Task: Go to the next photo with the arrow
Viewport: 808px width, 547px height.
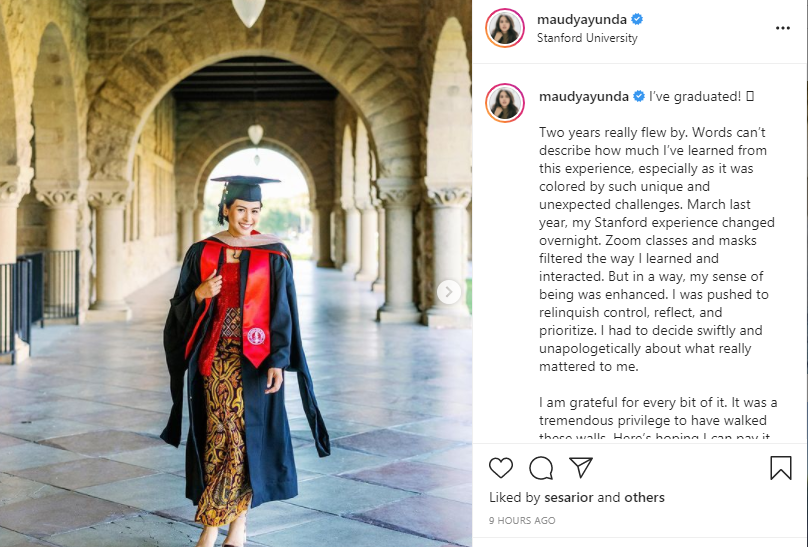Action: pyautogui.click(x=449, y=292)
